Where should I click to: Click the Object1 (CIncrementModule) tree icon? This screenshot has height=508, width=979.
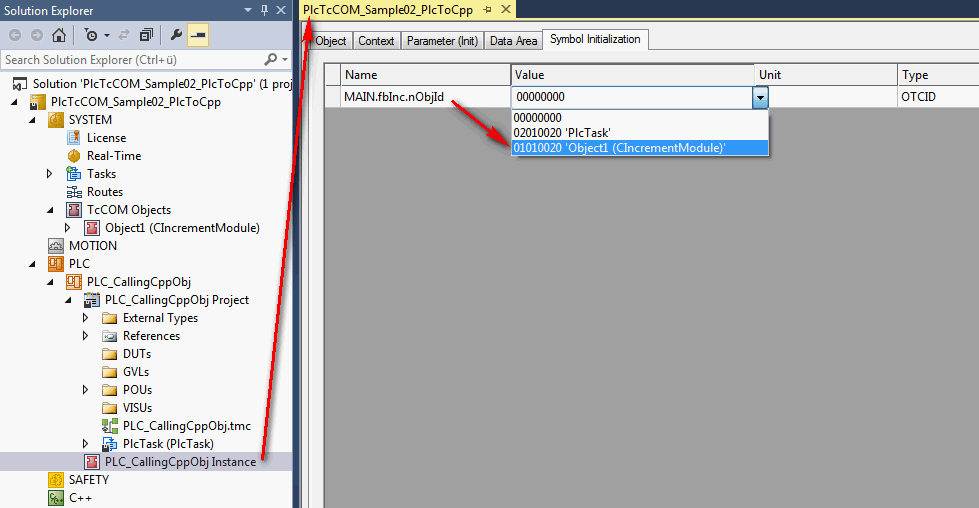(92, 228)
